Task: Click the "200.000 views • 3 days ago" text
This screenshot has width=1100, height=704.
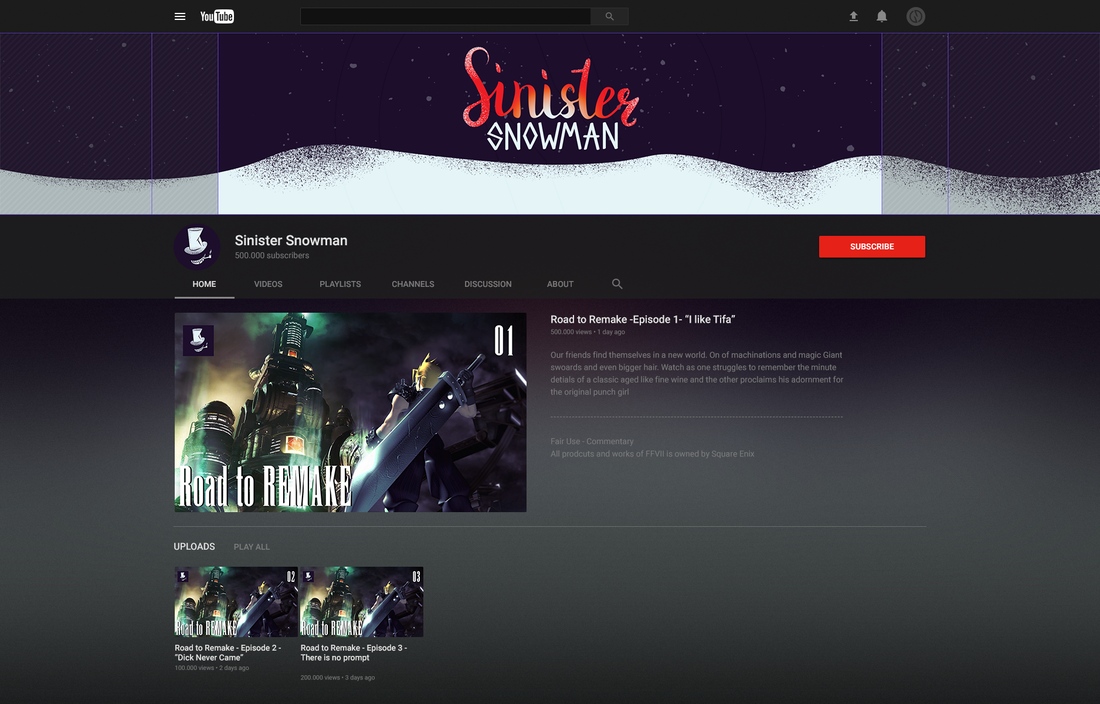Action: [x=337, y=678]
